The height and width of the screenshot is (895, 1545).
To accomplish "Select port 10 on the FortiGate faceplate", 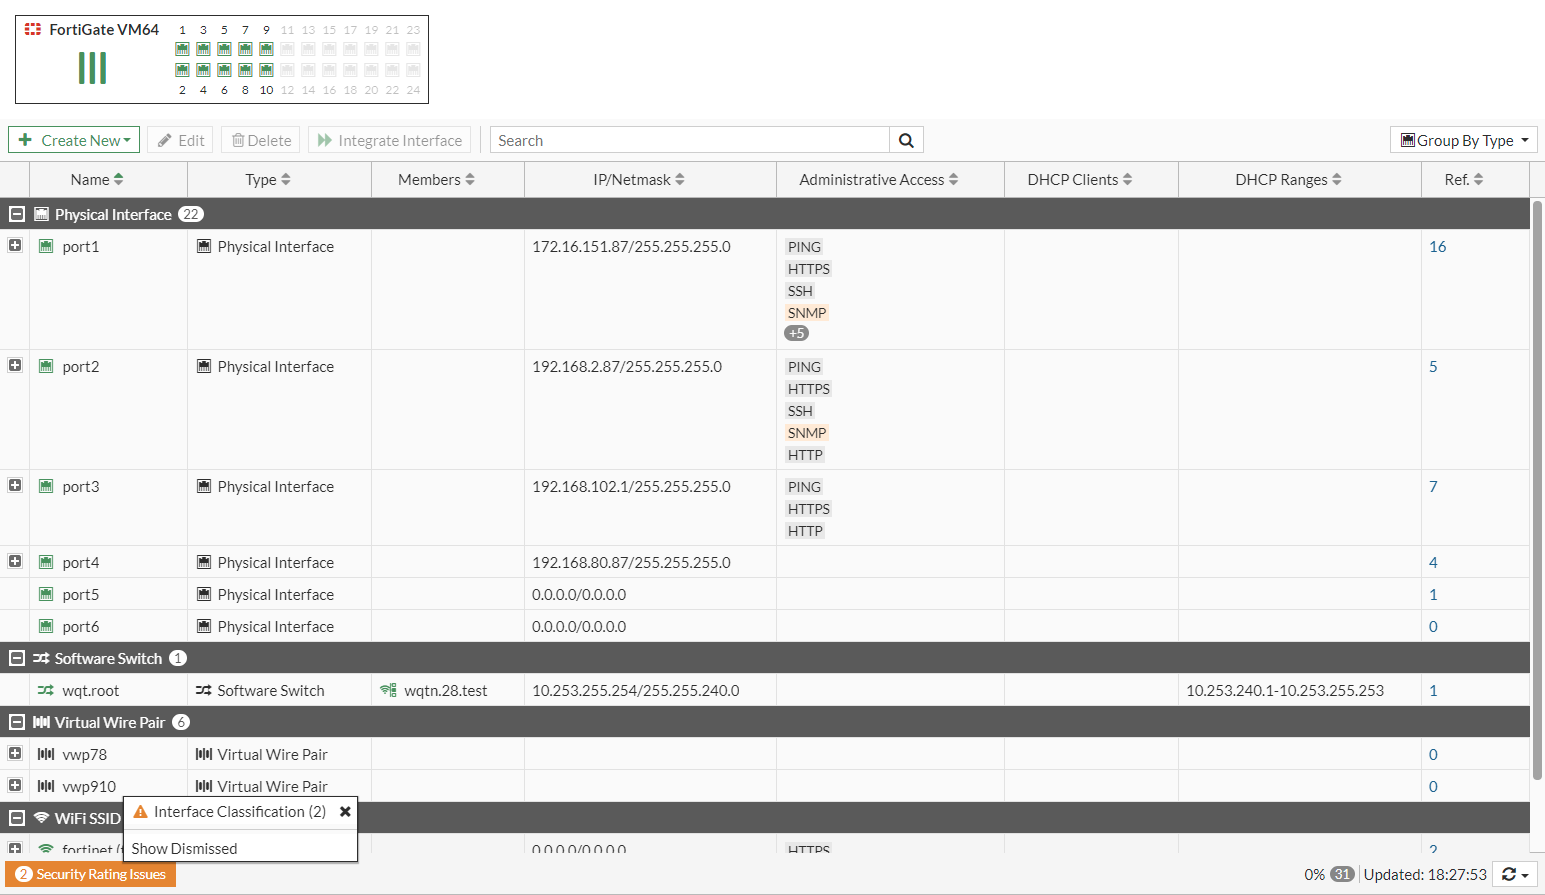I will point(266,70).
